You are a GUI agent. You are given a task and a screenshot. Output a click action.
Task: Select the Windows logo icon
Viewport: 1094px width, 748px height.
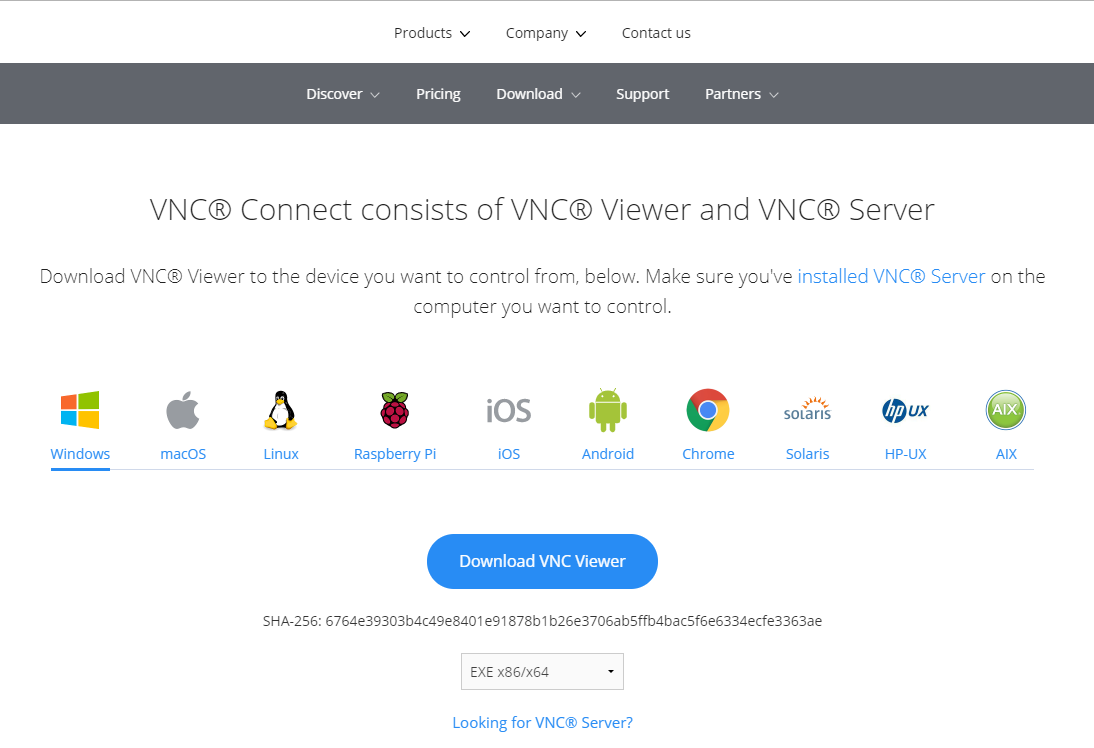coord(80,410)
